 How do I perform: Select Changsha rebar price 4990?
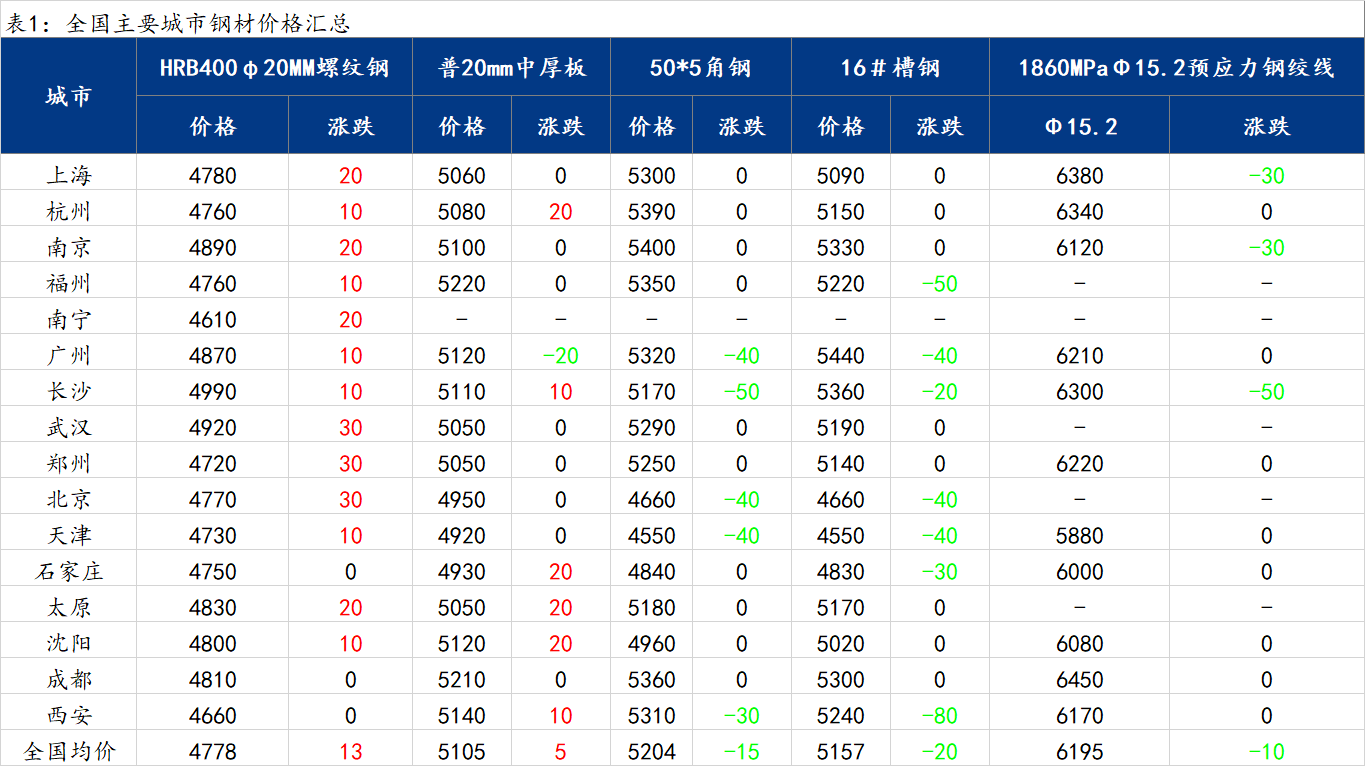tap(212, 392)
